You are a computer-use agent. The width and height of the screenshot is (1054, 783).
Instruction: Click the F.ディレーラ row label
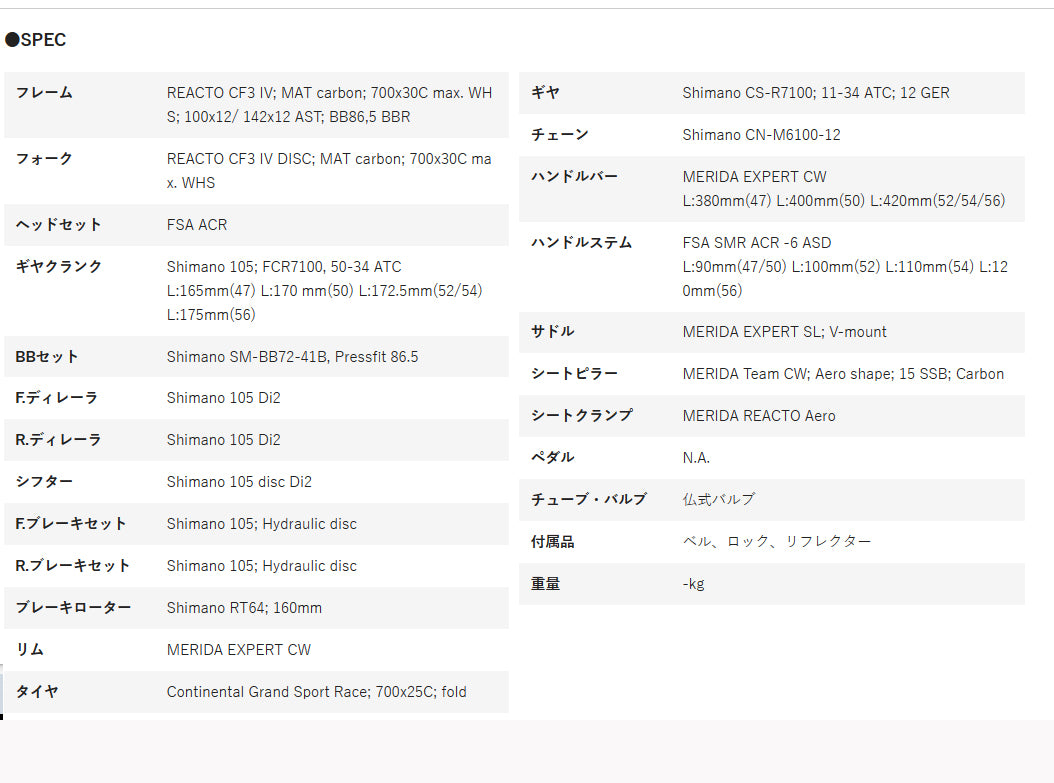pos(57,398)
